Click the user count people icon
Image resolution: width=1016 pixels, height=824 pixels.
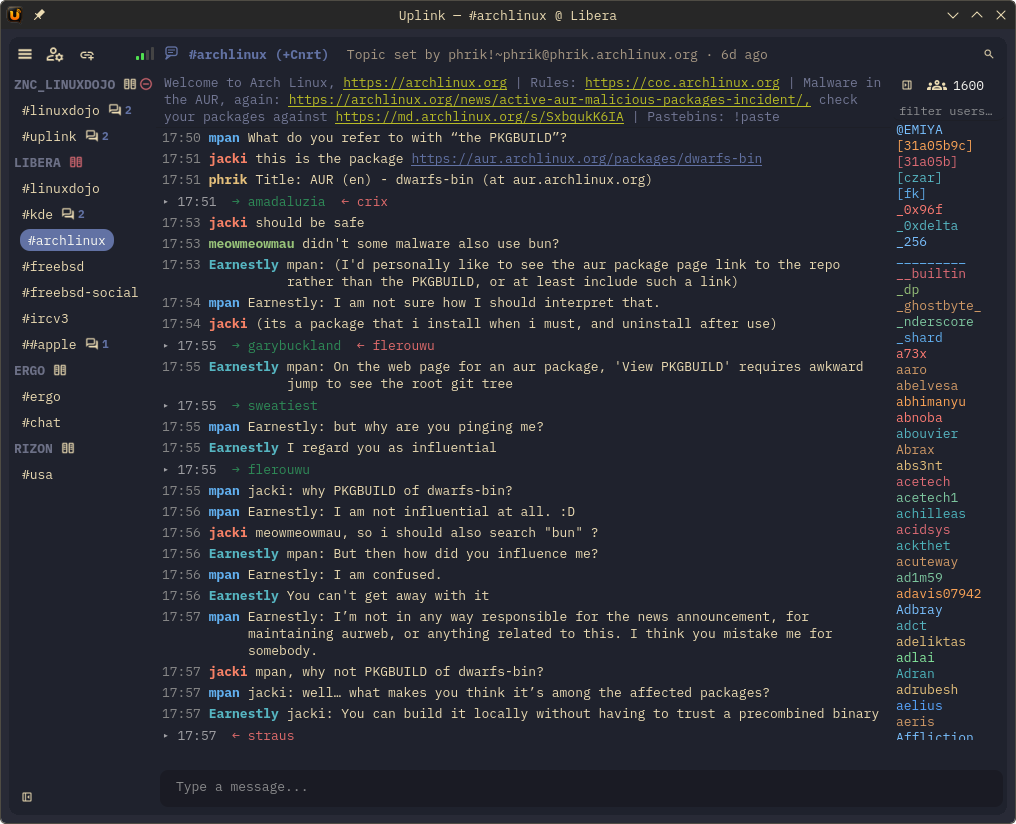(x=936, y=86)
